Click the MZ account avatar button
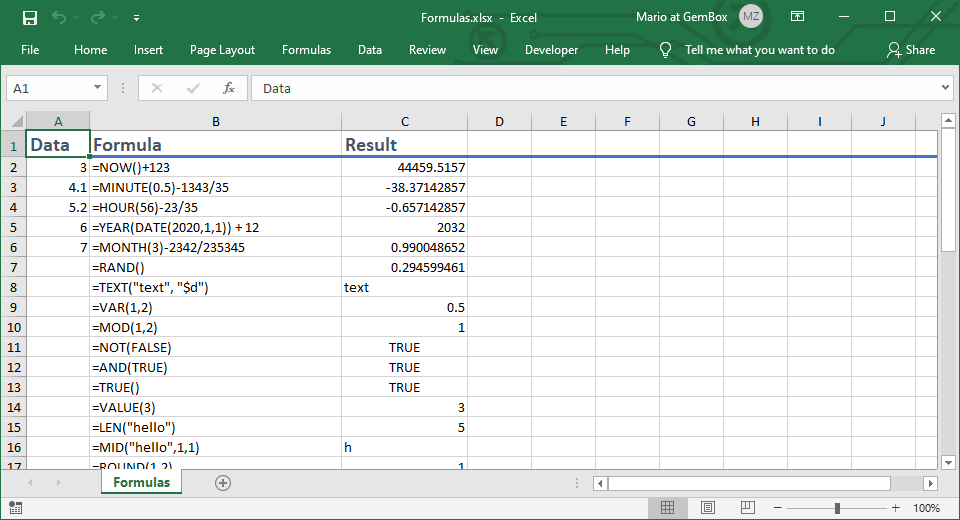 [x=751, y=17]
